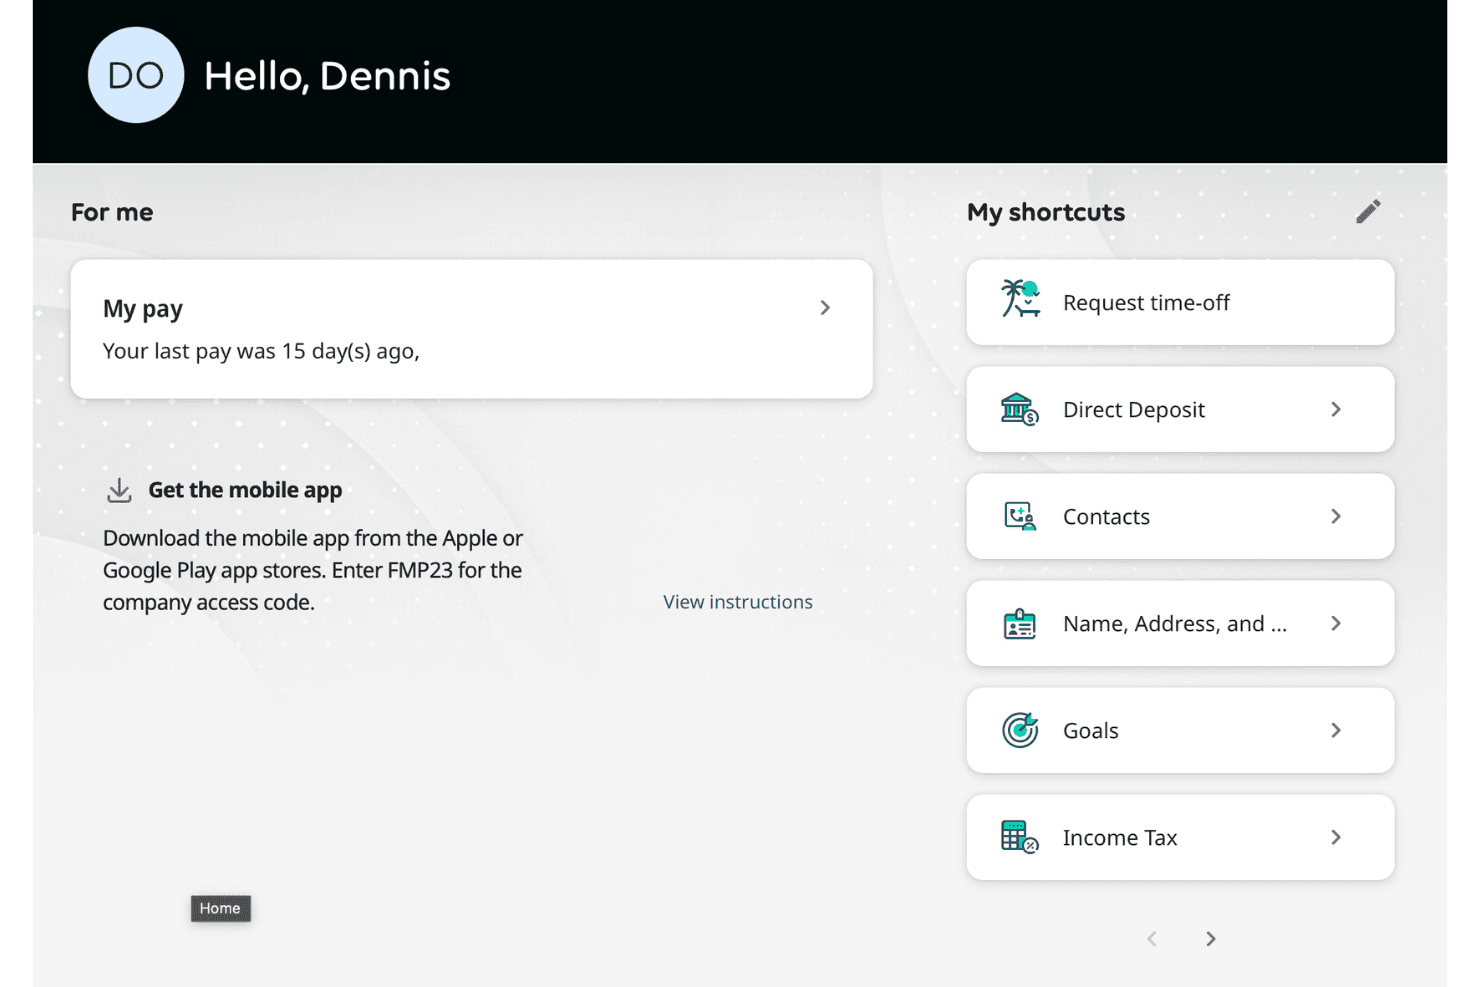Open the Income Tax shortcut label
Image resolution: width=1480 pixels, height=987 pixels.
click(x=1120, y=838)
